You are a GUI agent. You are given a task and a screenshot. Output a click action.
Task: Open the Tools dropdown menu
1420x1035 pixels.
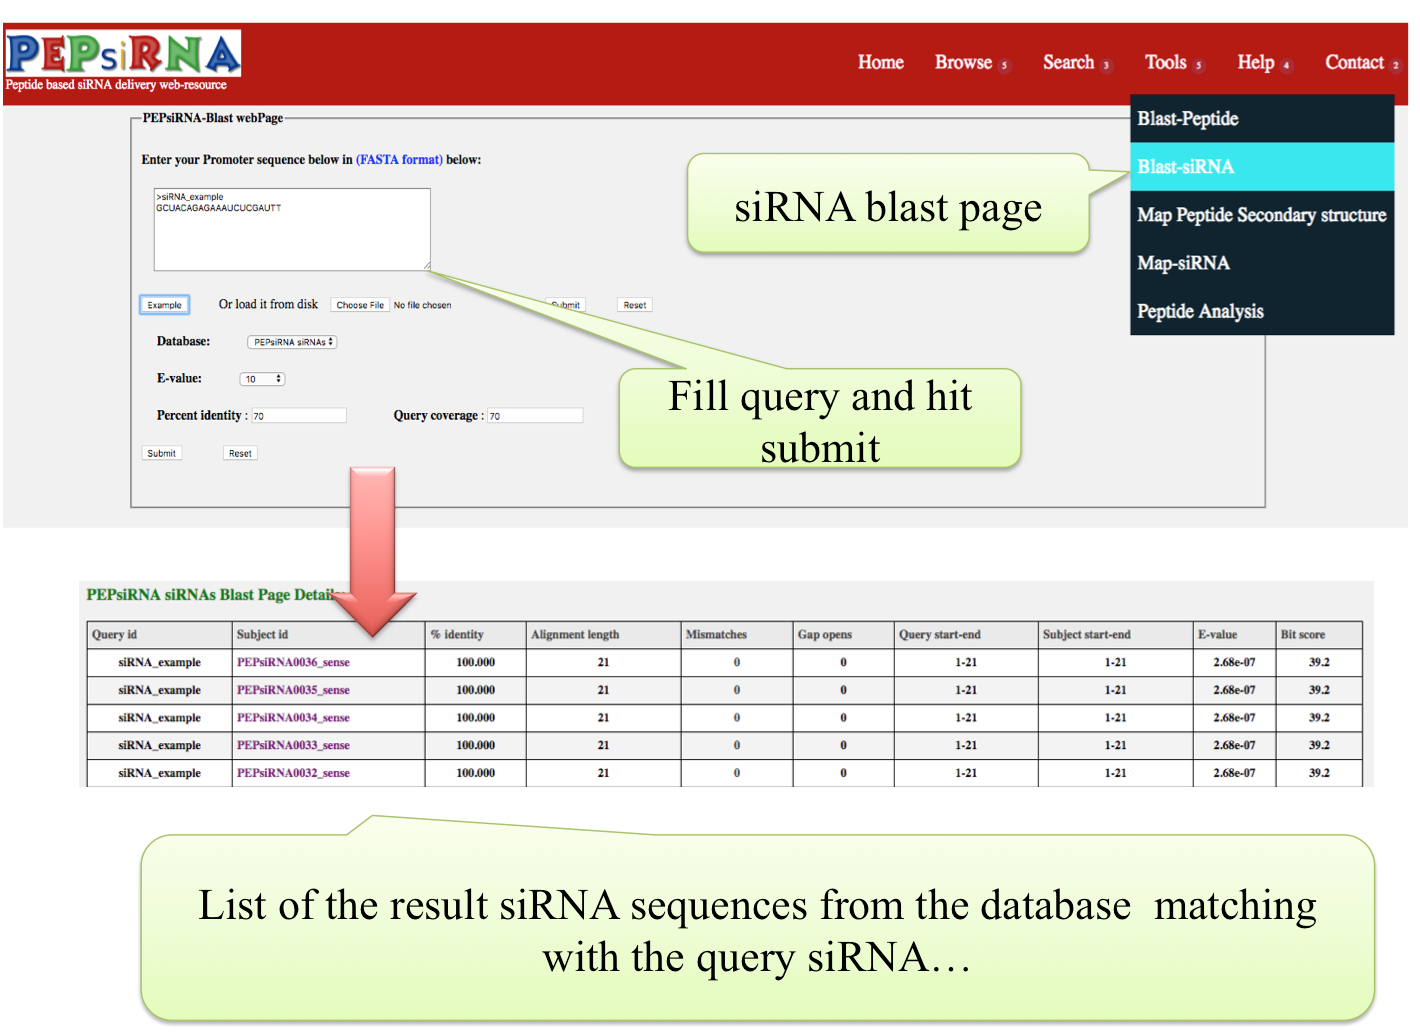coord(1166,62)
